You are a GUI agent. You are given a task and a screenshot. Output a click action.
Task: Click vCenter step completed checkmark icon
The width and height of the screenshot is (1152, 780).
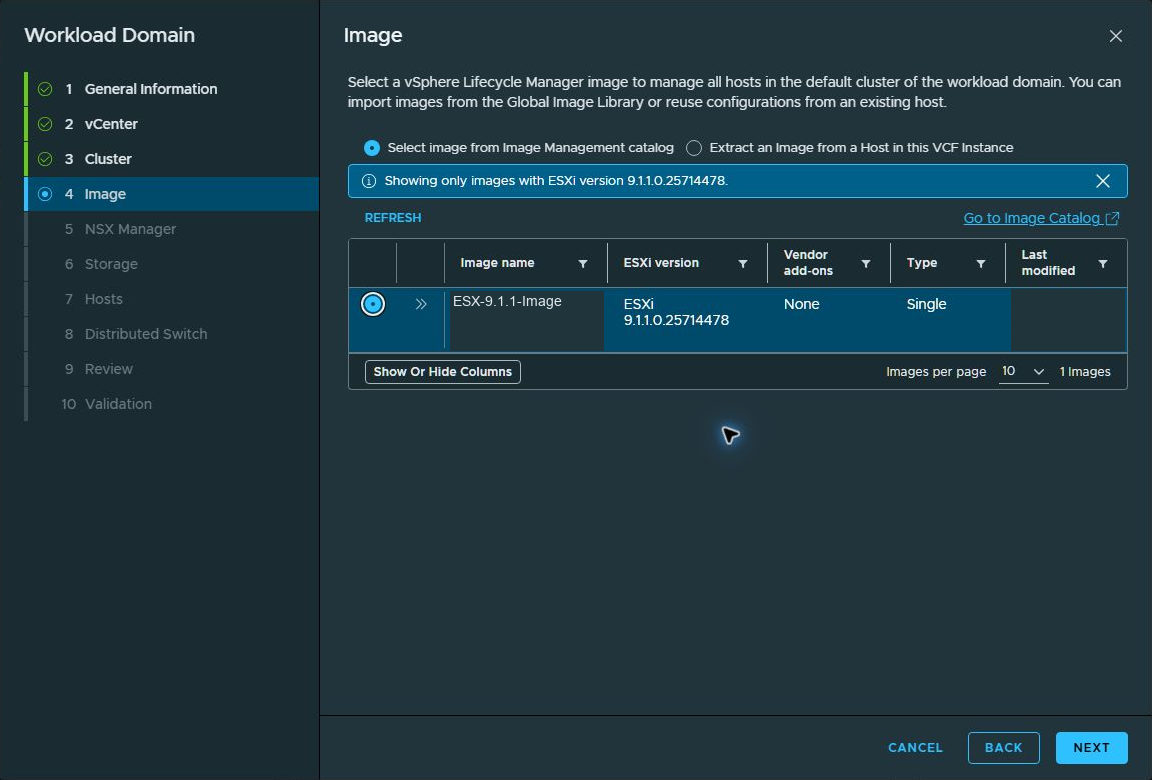tap(45, 124)
